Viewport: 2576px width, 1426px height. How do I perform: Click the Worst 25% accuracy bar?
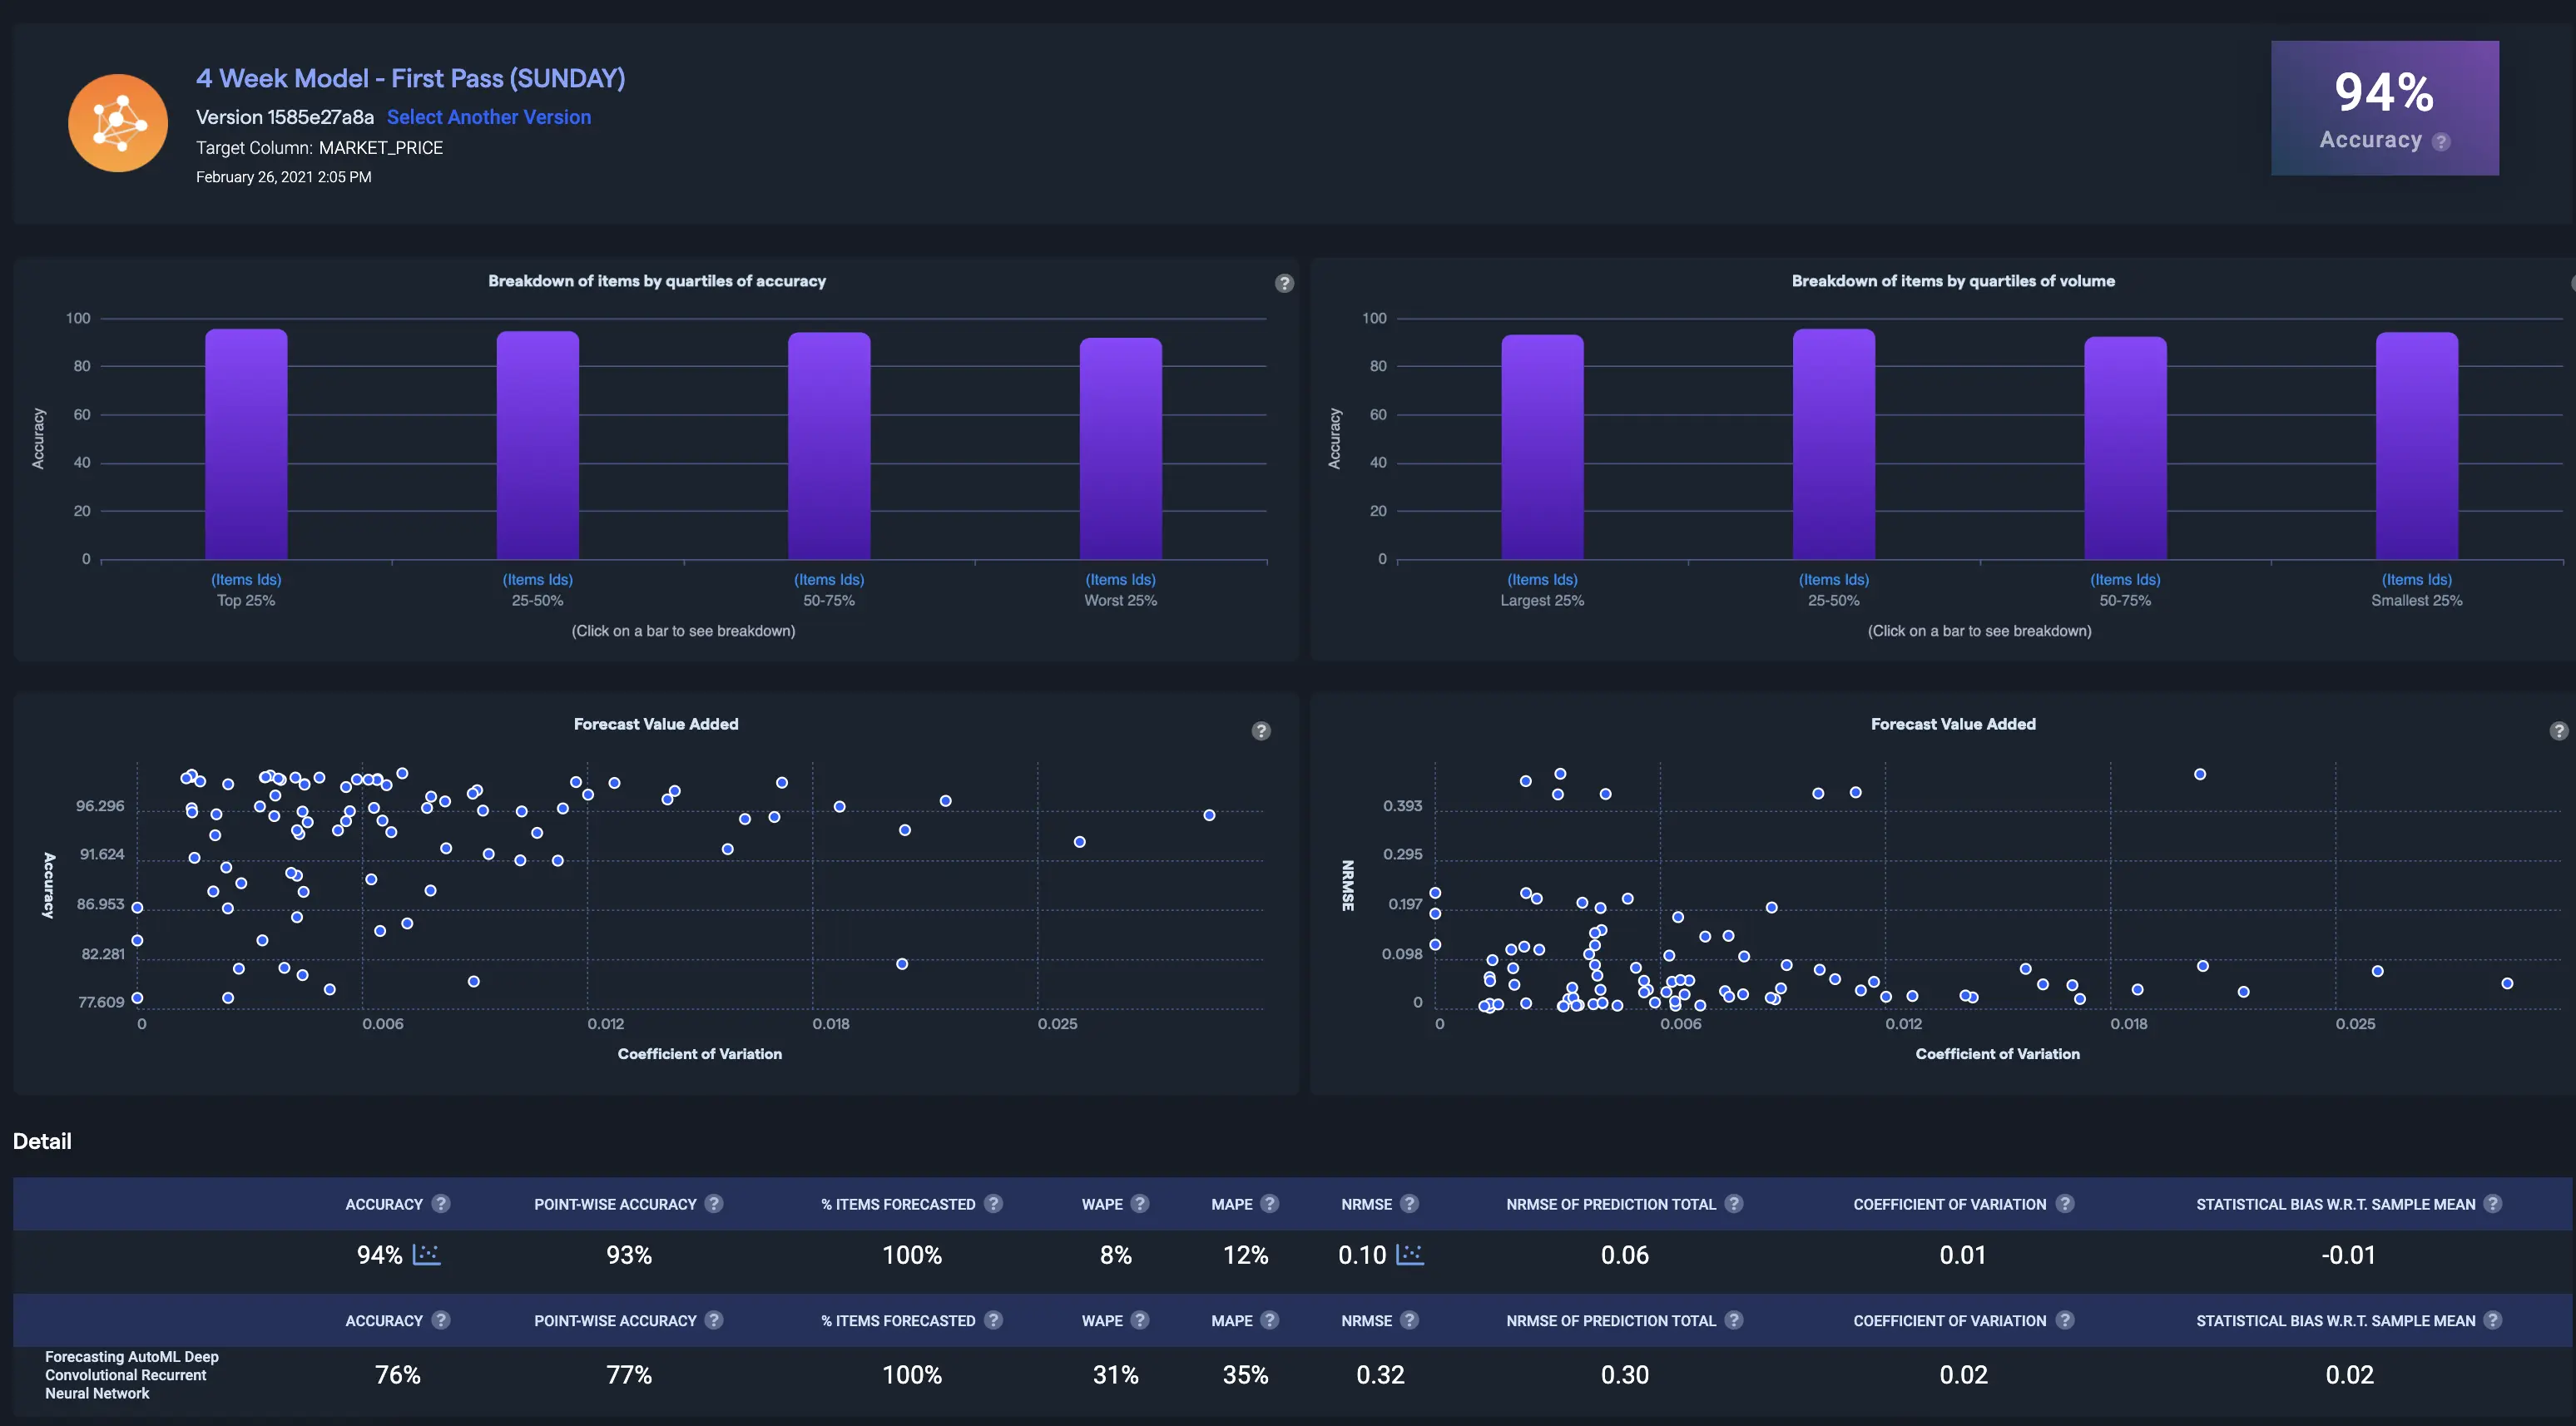tap(1121, 448)
